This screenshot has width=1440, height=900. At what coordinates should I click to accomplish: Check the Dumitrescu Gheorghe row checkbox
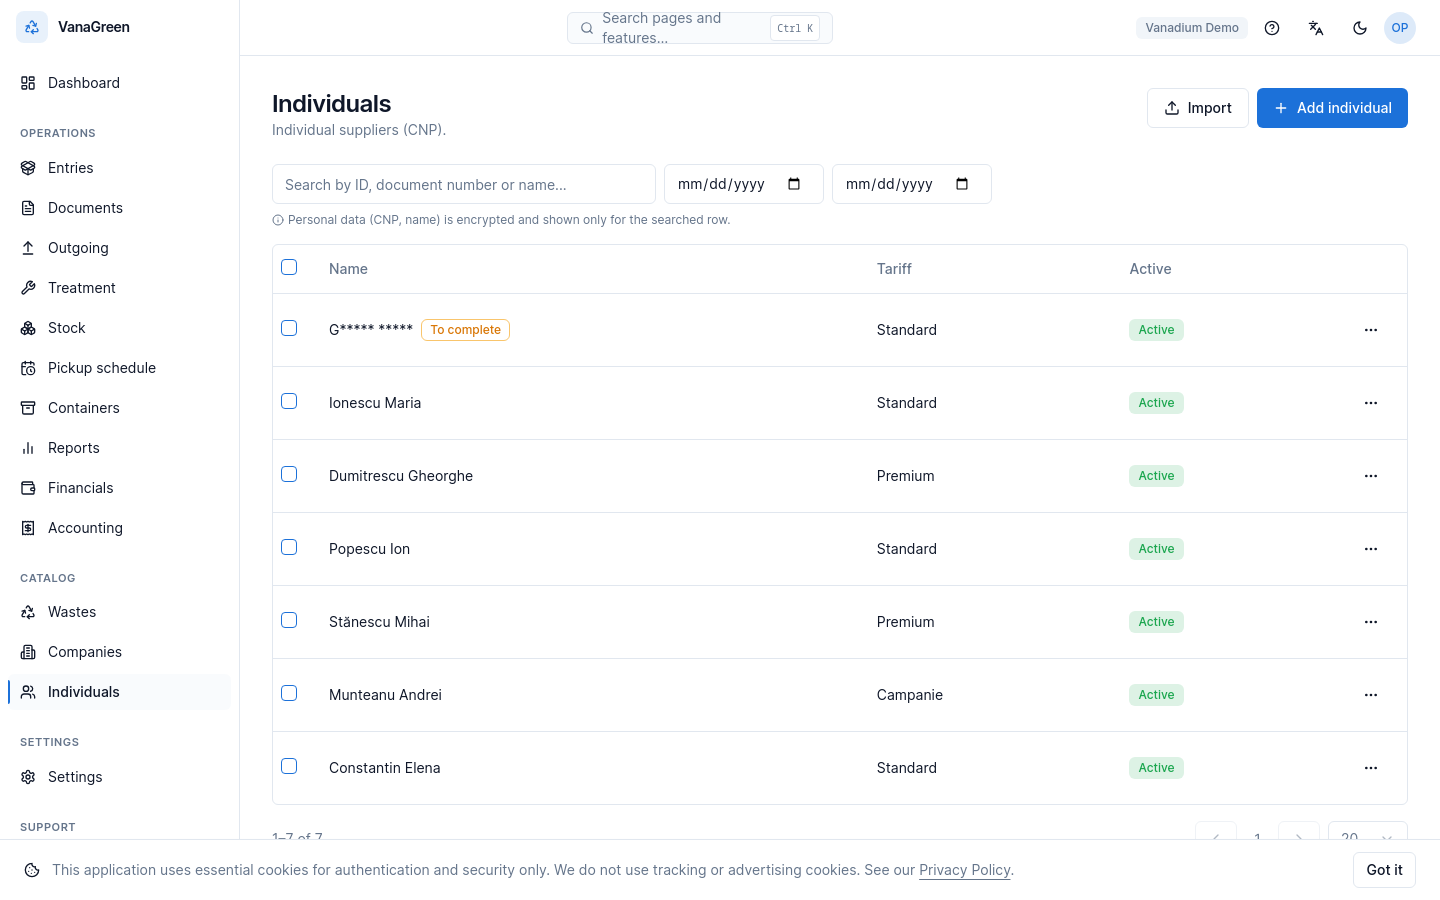[x=289, y=474]
